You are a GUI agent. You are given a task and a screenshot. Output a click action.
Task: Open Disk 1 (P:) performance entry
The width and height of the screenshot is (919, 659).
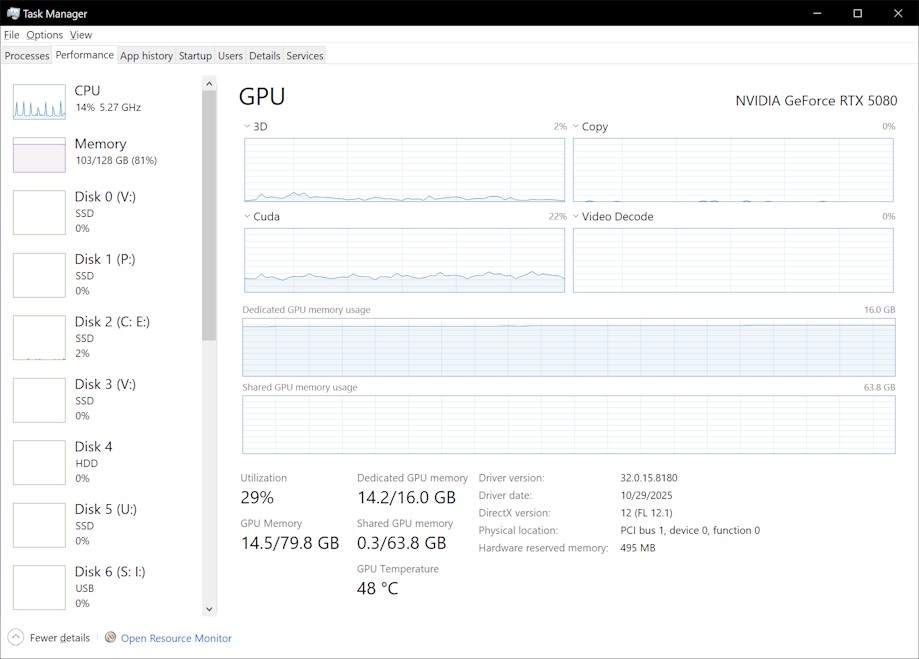point(105,274)
